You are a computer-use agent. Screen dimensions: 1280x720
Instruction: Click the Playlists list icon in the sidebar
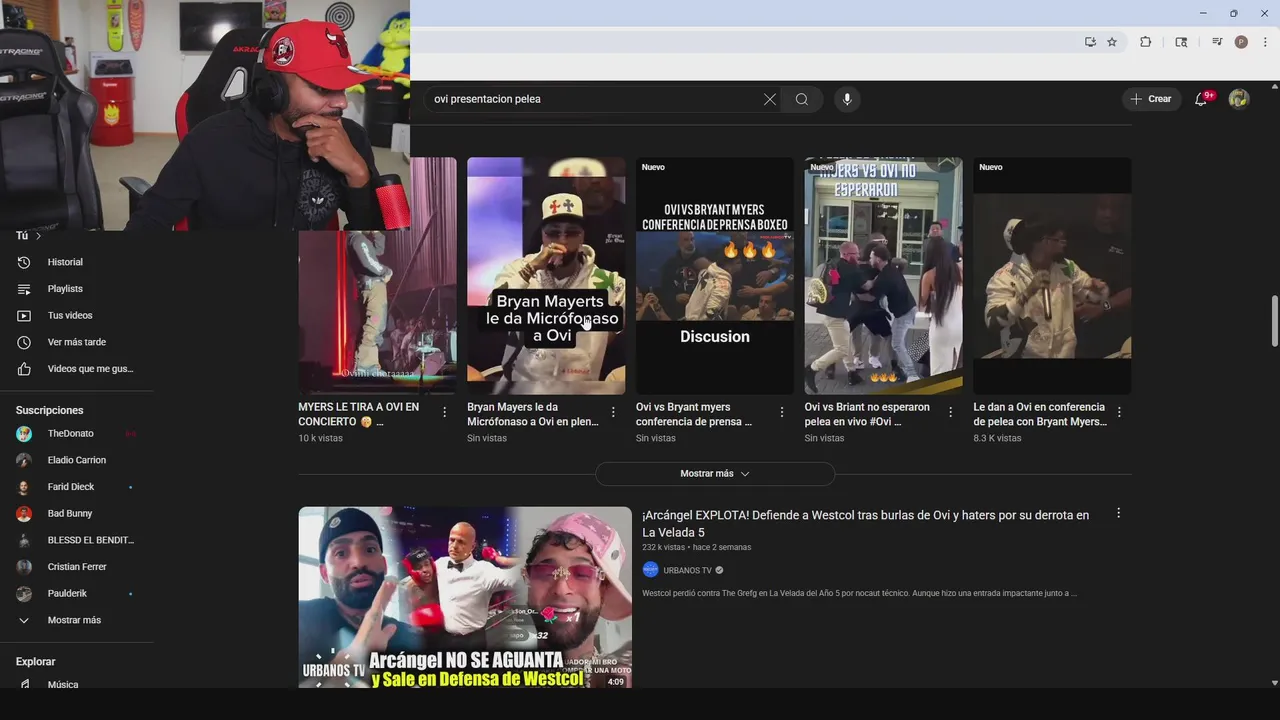[24, 289]
